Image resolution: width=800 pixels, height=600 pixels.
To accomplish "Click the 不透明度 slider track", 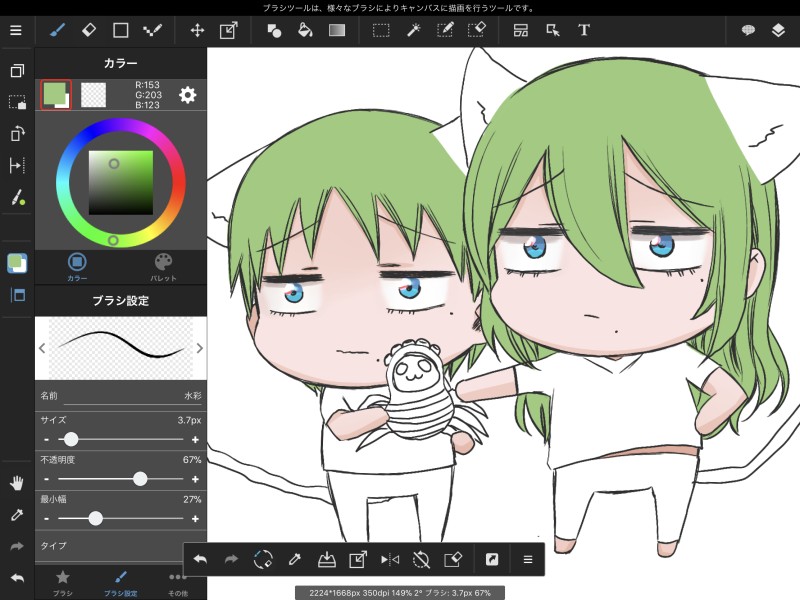I will (x=121, y=479).
